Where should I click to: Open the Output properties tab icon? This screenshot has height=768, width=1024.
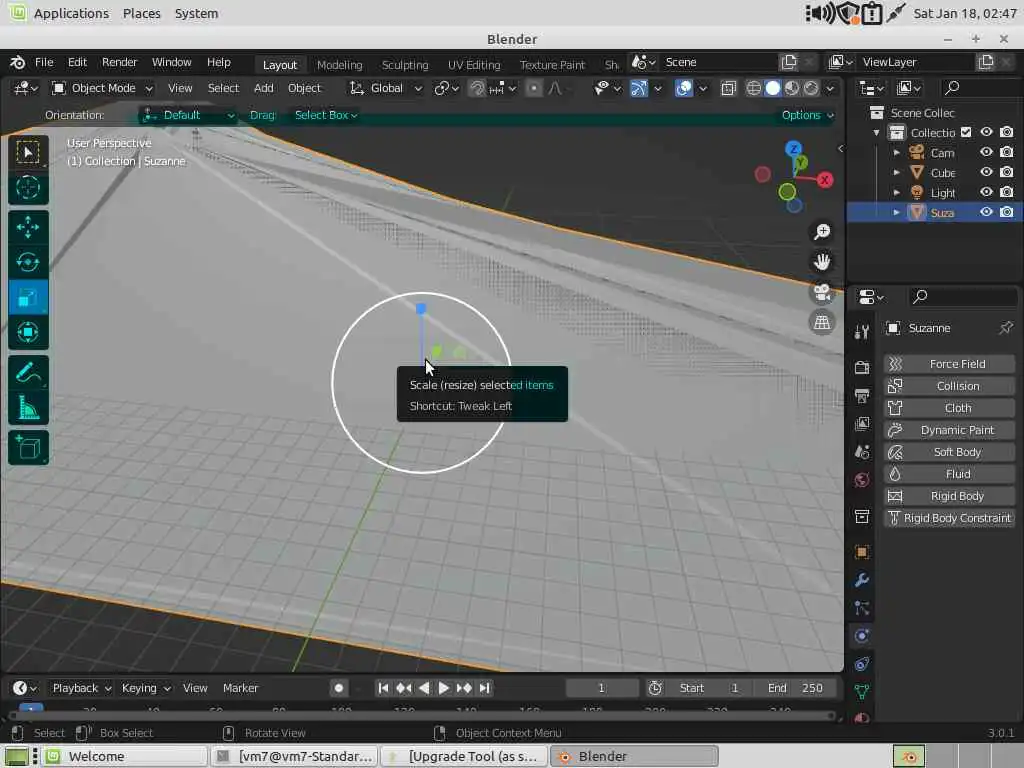coord(862,396)
